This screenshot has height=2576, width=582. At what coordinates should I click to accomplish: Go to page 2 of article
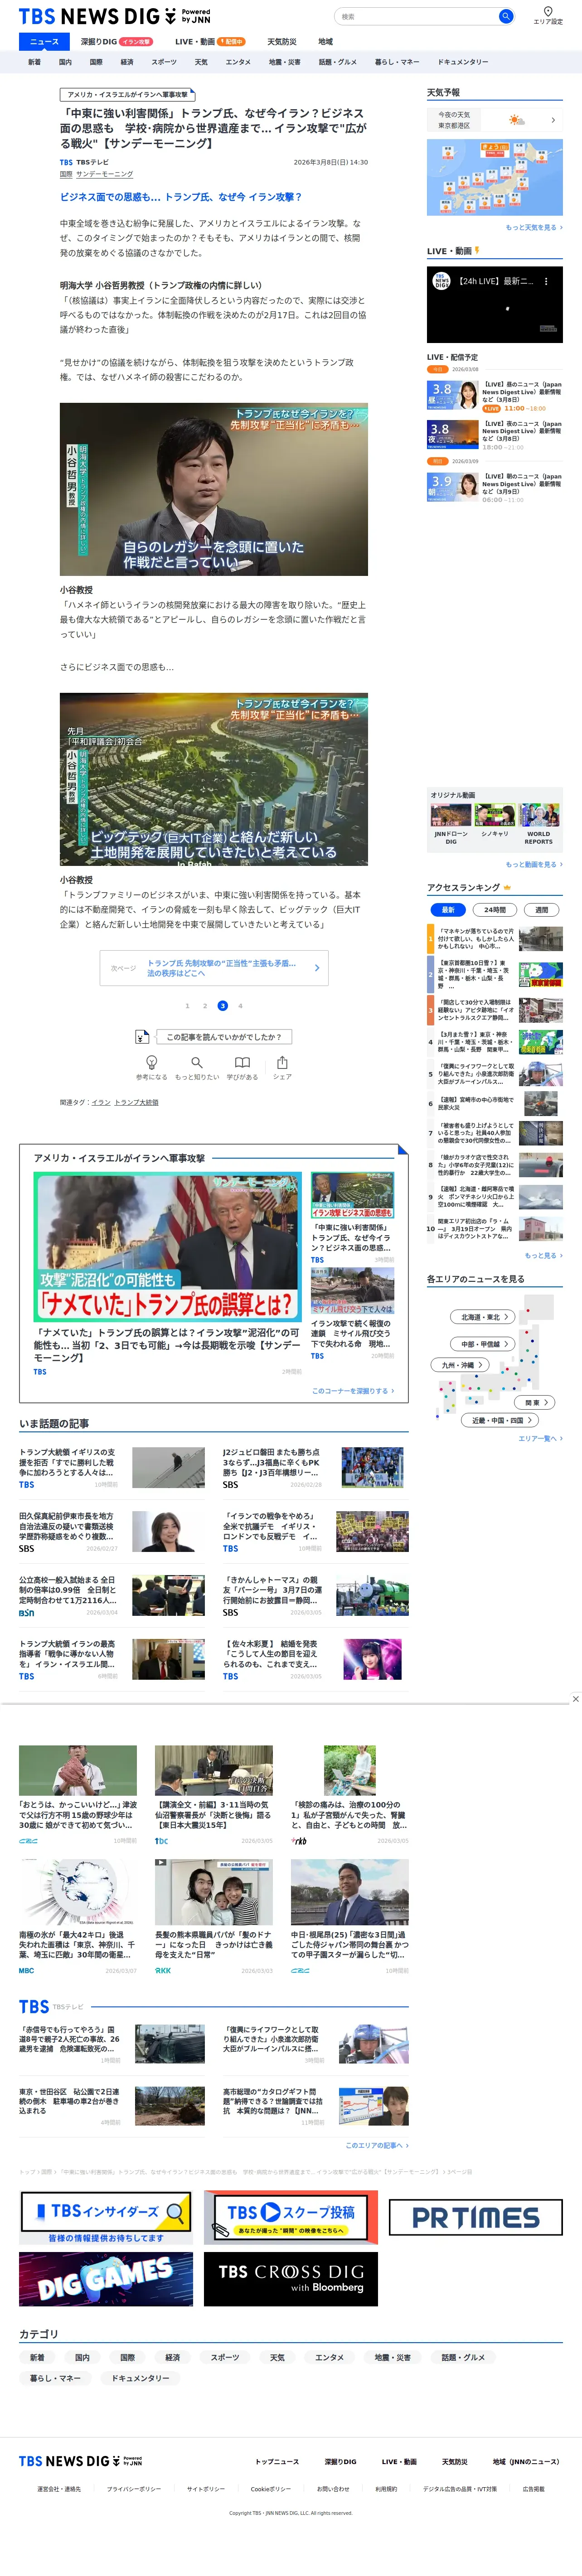[x=205, y=1006]
